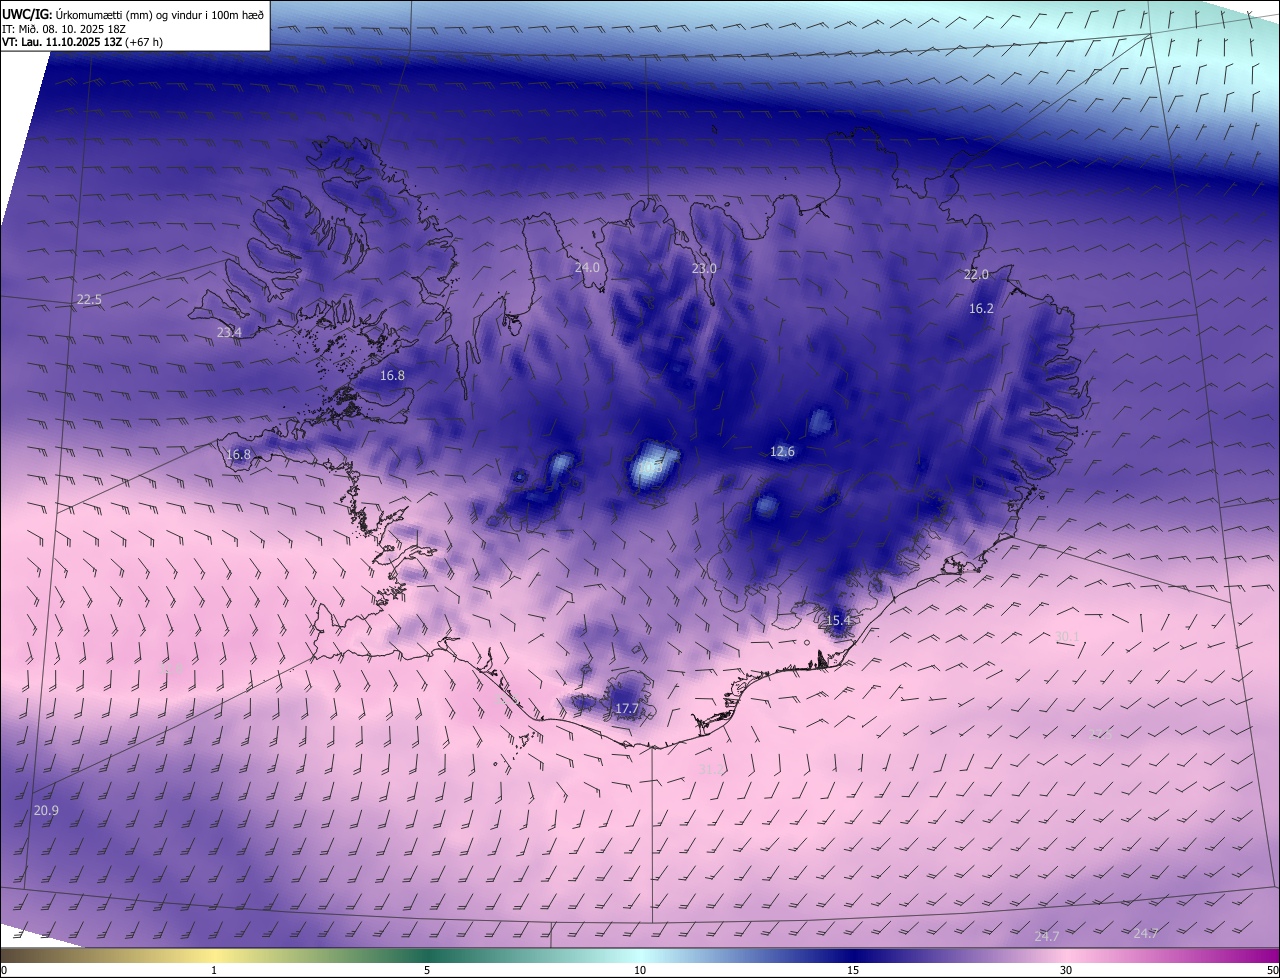Viewport: 1280px width, 978px height.
Task: Click the color scale tick labeled 50
Action: (x=1272, y=970)
